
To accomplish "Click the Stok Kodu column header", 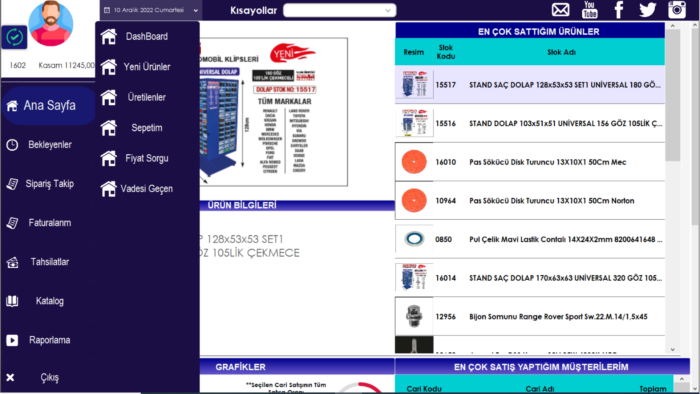I will coord(446,52).
